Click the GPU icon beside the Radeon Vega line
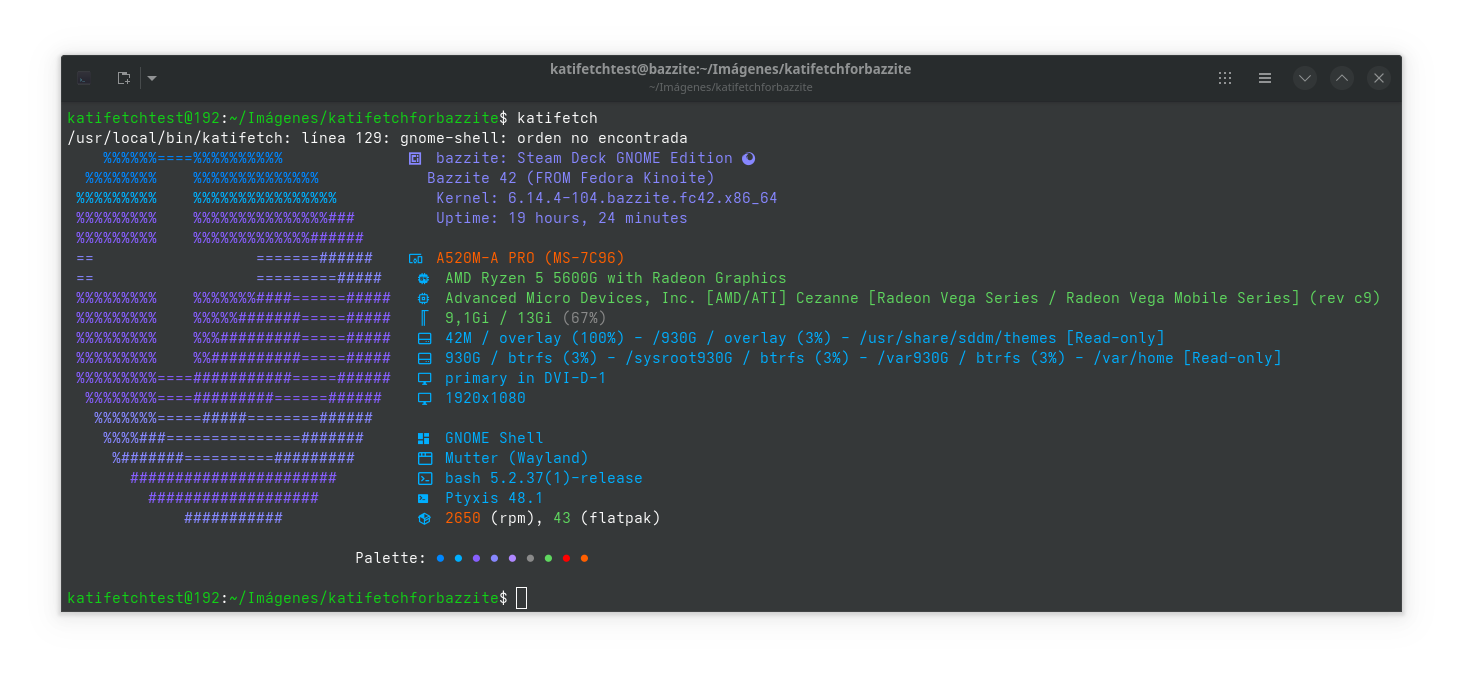1463x679 pixels. (423, 297)
